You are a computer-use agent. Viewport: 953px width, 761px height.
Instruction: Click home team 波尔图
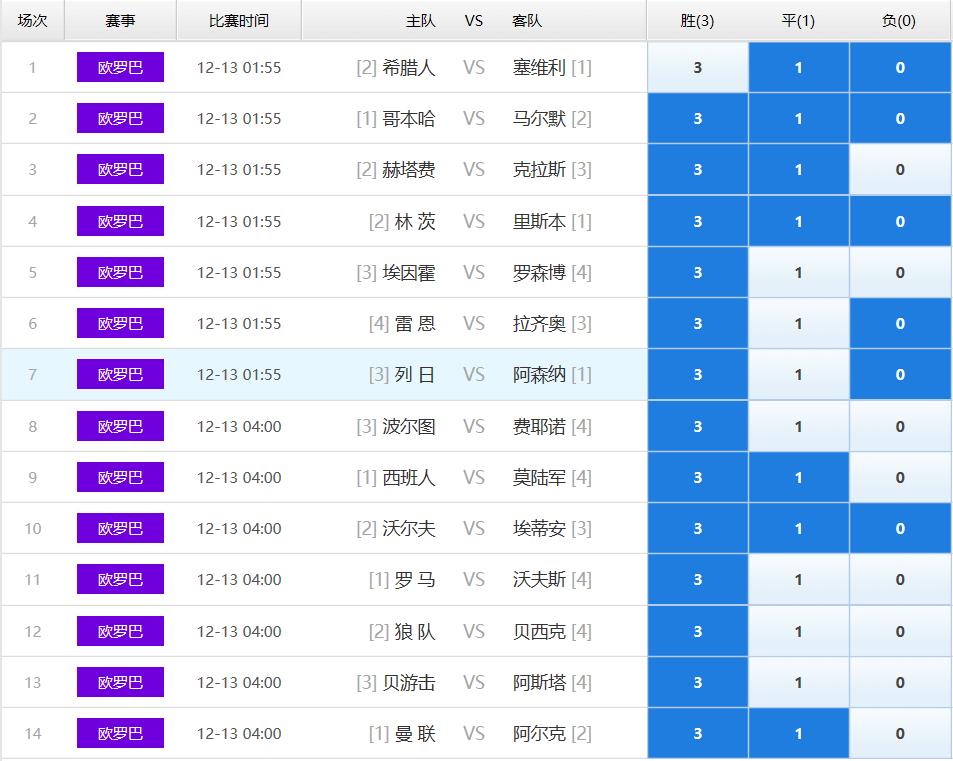[x=408, y=427]
